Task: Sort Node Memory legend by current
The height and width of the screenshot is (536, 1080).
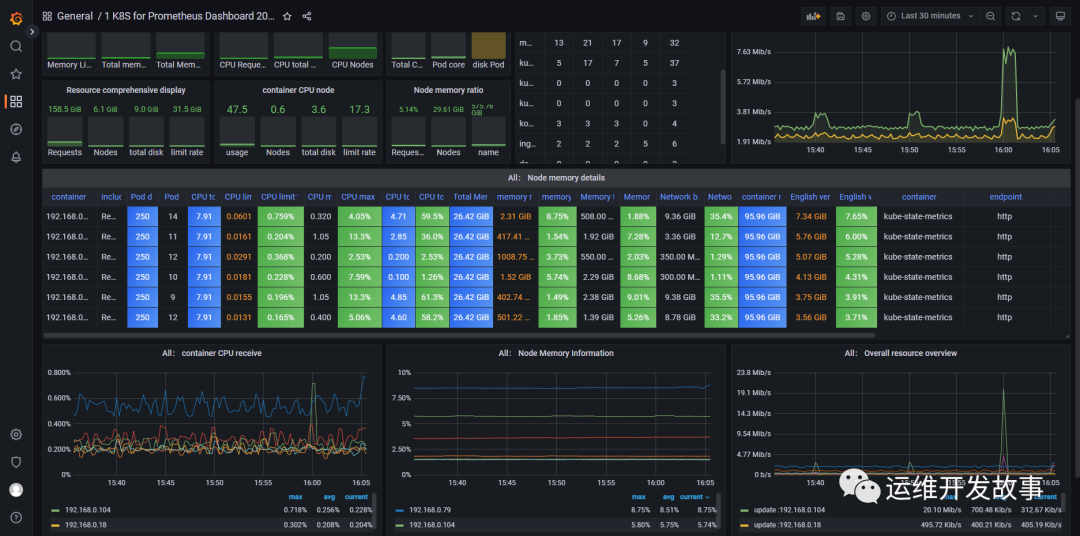Action: click(694, 497)
